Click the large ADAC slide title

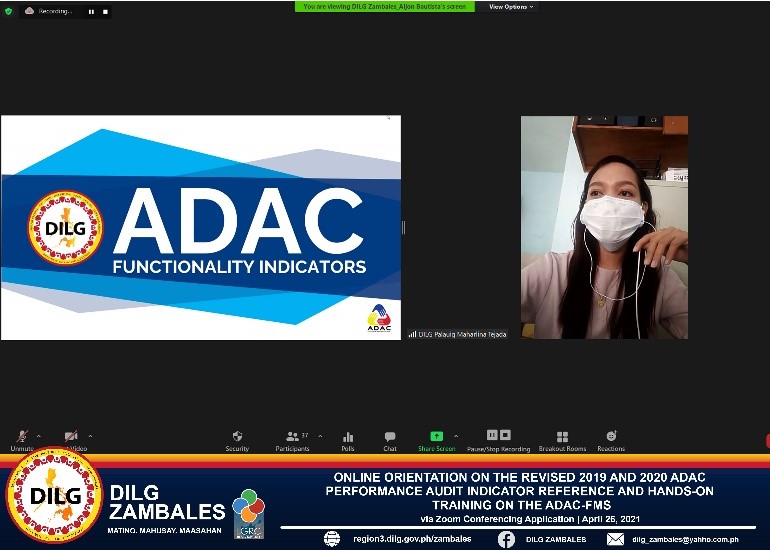pos(238,221)
